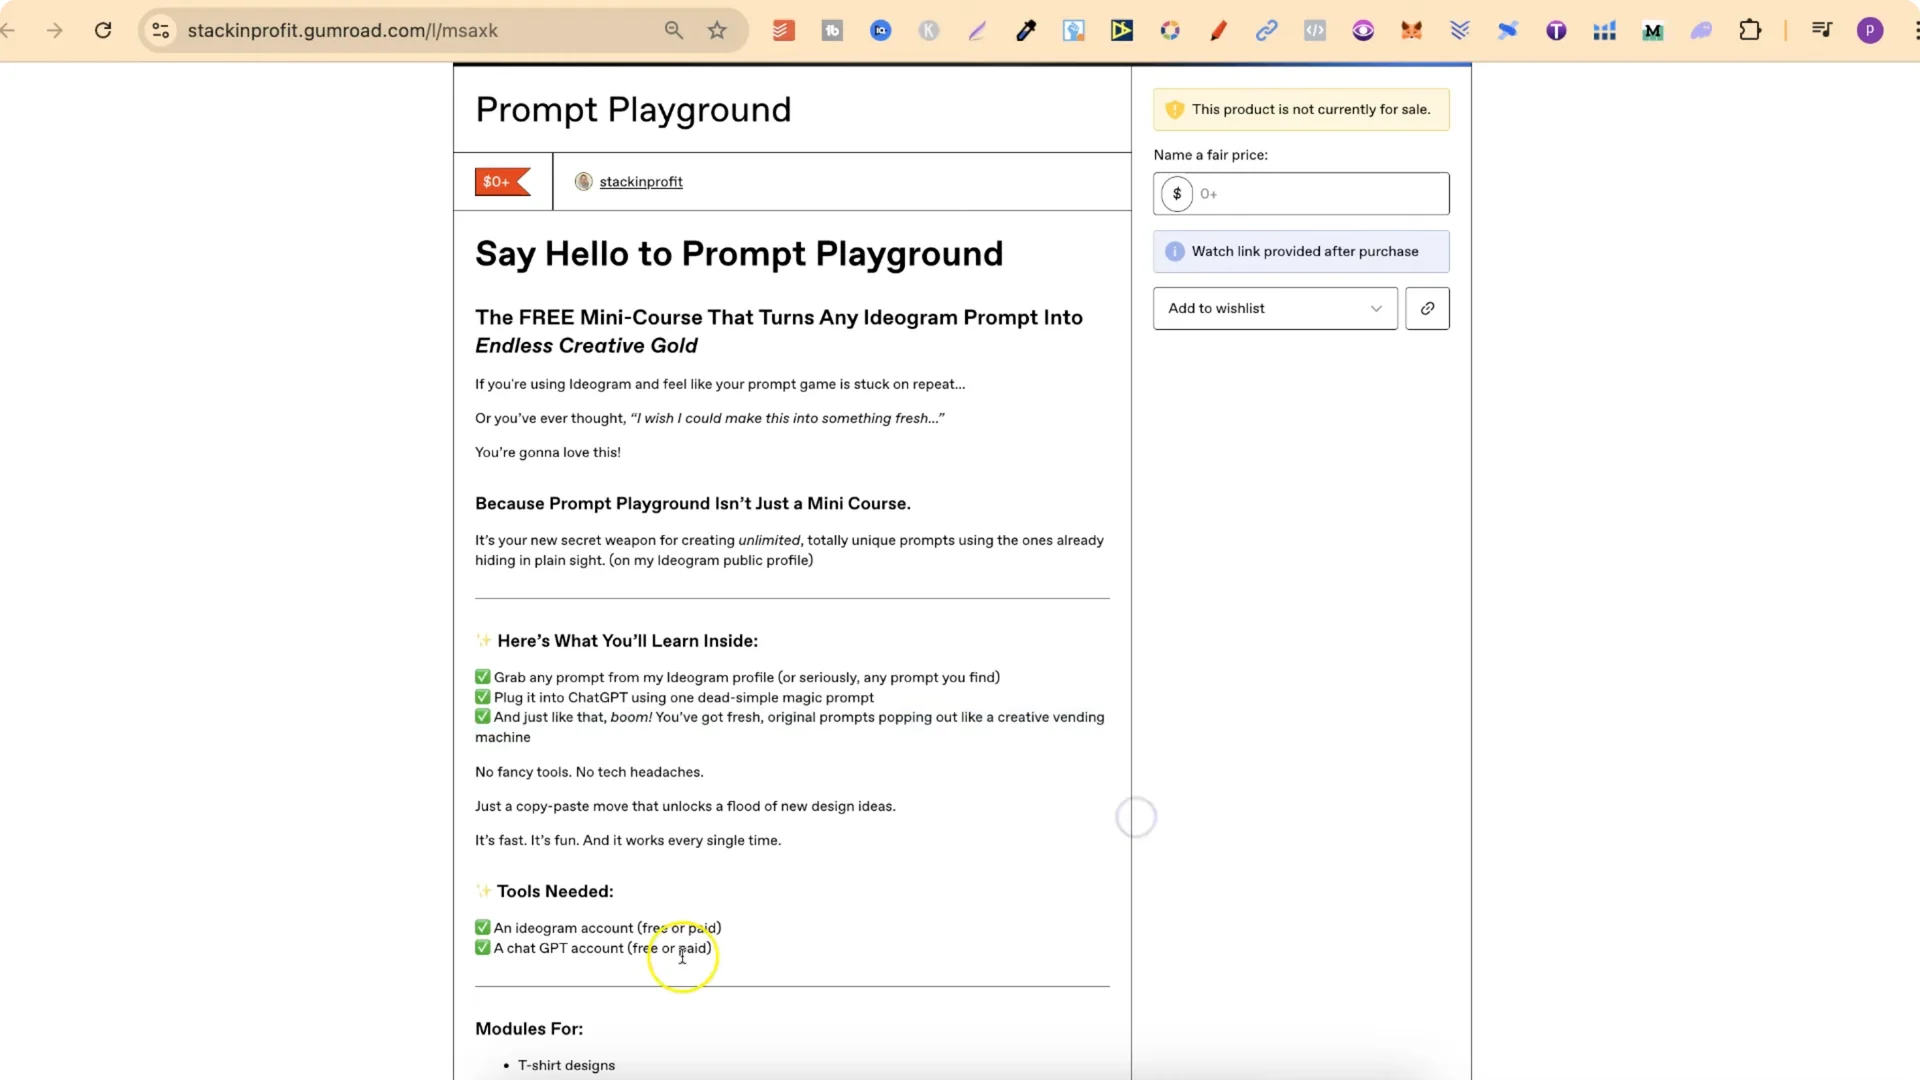1920x1080 pixels.
Task: Click the copy link button beside wishlist
Action: tap(1427, 308)
